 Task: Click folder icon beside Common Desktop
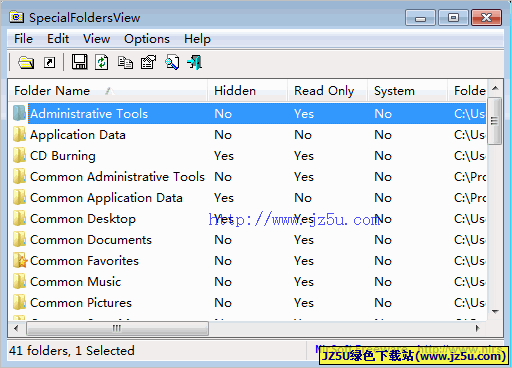[19, 219]
